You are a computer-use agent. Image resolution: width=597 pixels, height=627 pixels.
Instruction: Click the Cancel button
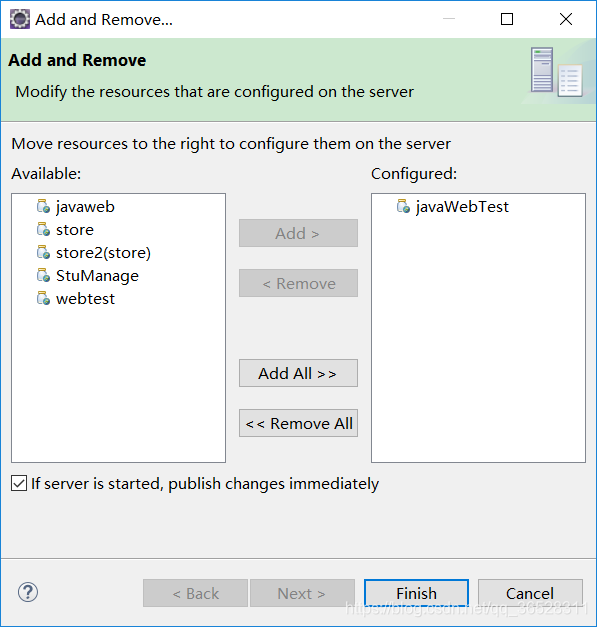(x=530, y=593)
